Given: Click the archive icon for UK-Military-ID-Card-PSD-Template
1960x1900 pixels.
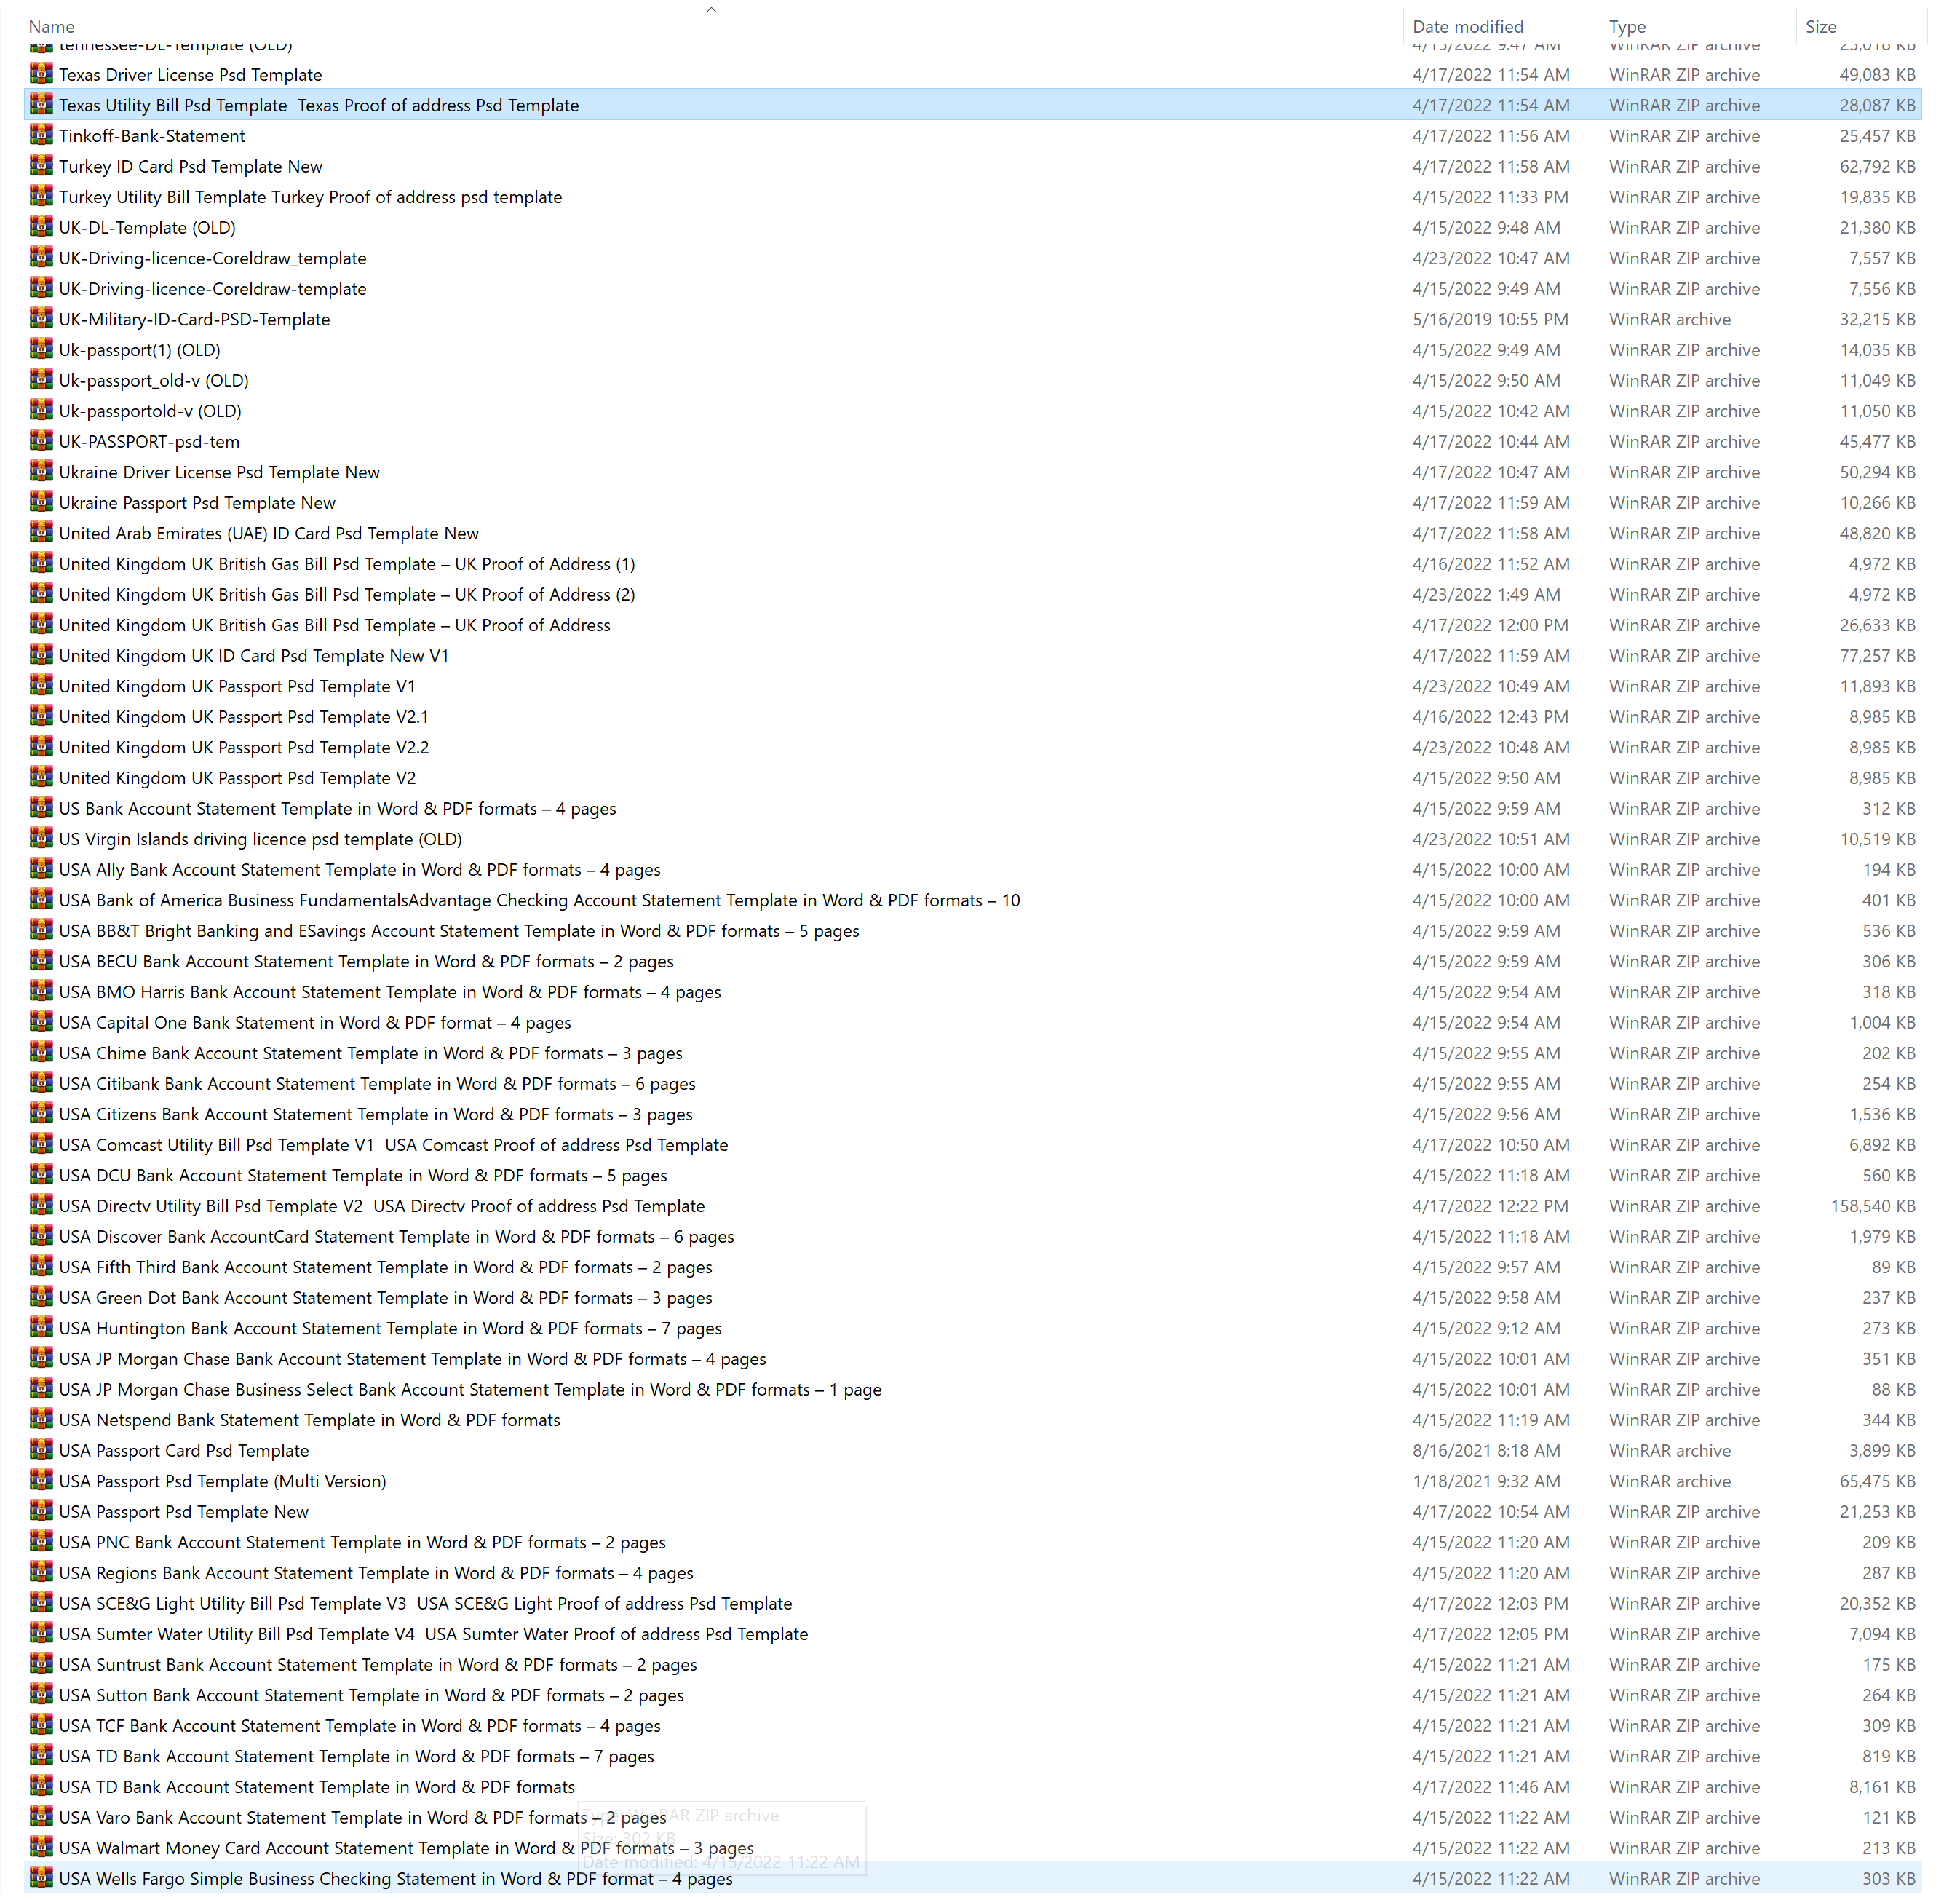Looking at the screenshot, I should point(41,319).
